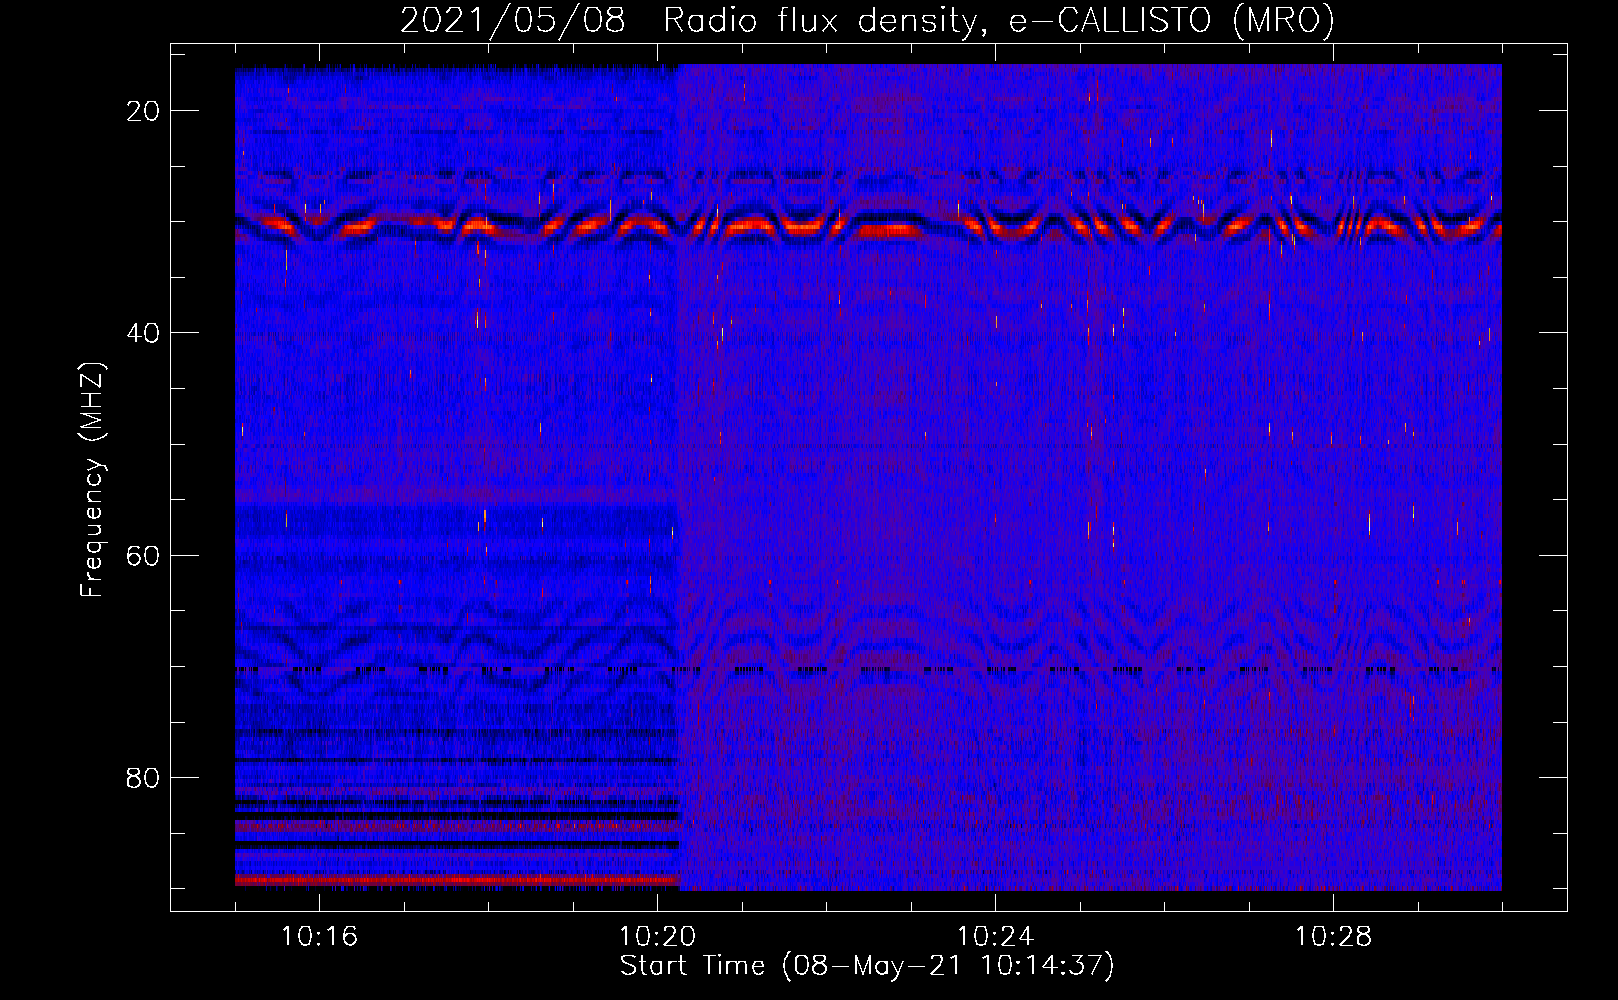The width and height of the screenshot is (1618, 1000).
Task: Select the 60 frequency tick label
Action: click(144, 555)
